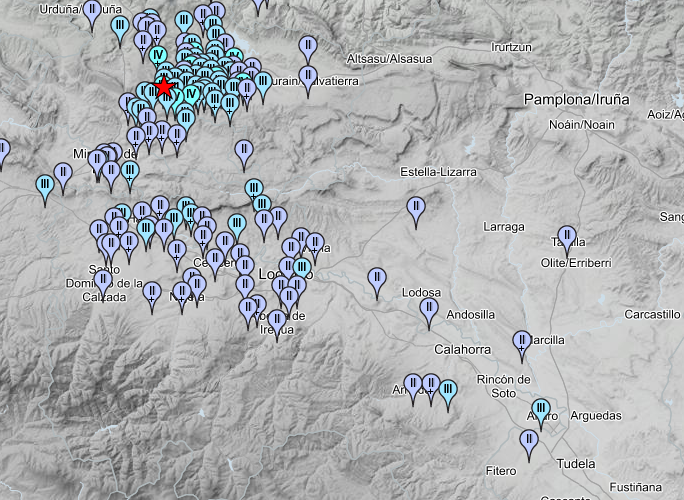This screenshot has width=684, height=500.
Task: Click the red star epicenter marker
Action: point(165,88)
